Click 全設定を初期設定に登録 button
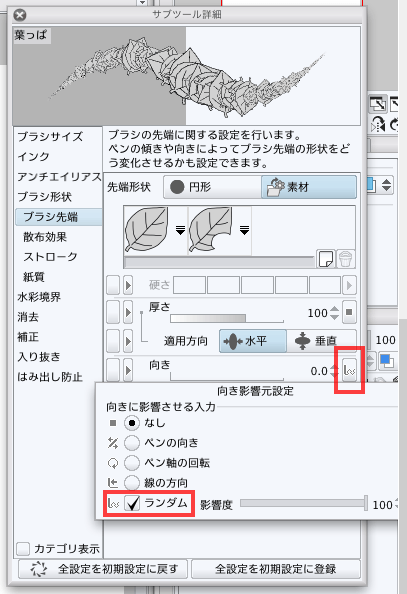Screen dimensions: 407x594 click(276, 569)
